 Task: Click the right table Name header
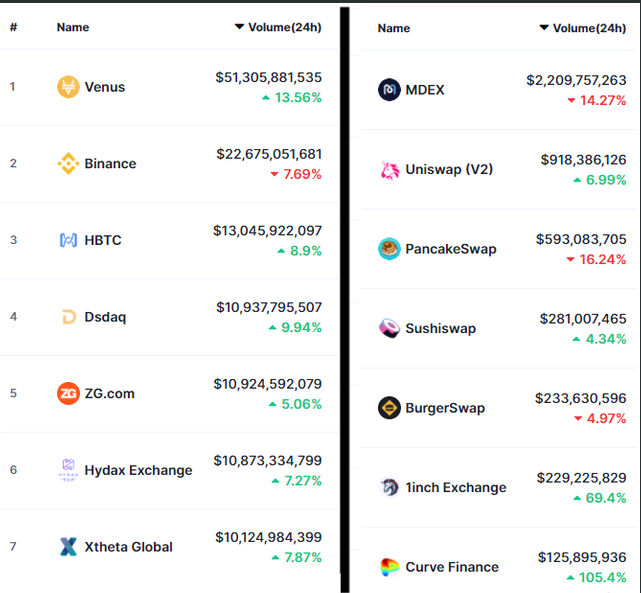coord(394,28)
